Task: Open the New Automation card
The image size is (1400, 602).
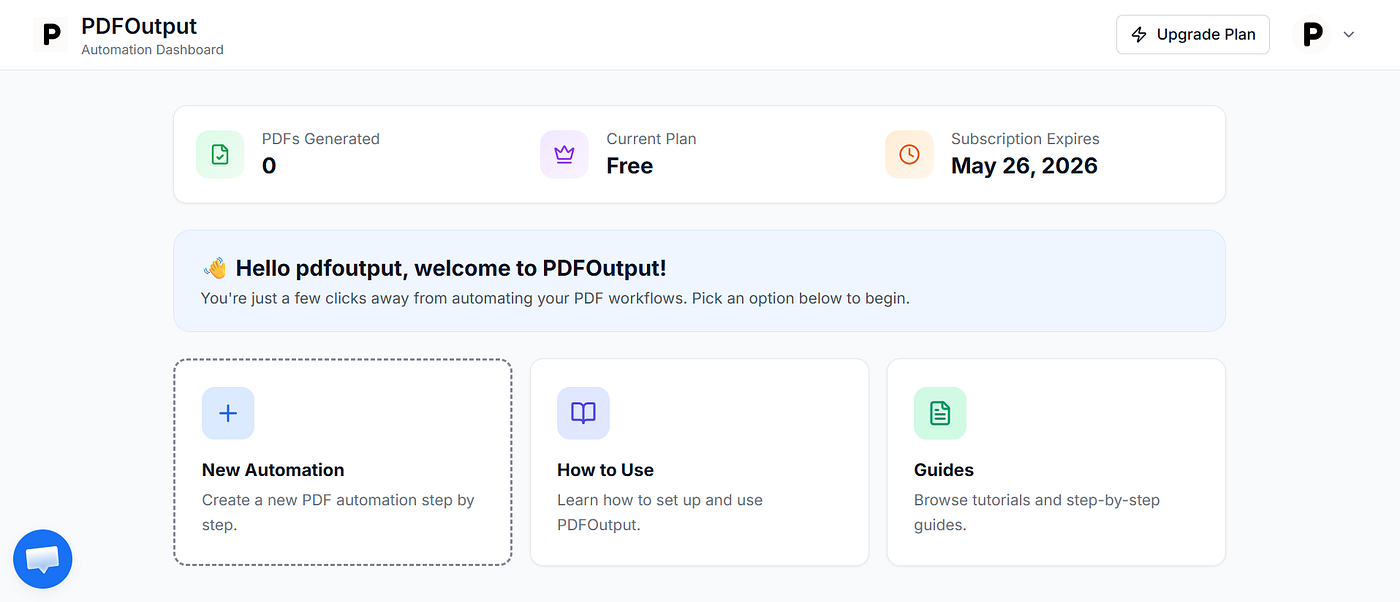Action: (343, 462)
